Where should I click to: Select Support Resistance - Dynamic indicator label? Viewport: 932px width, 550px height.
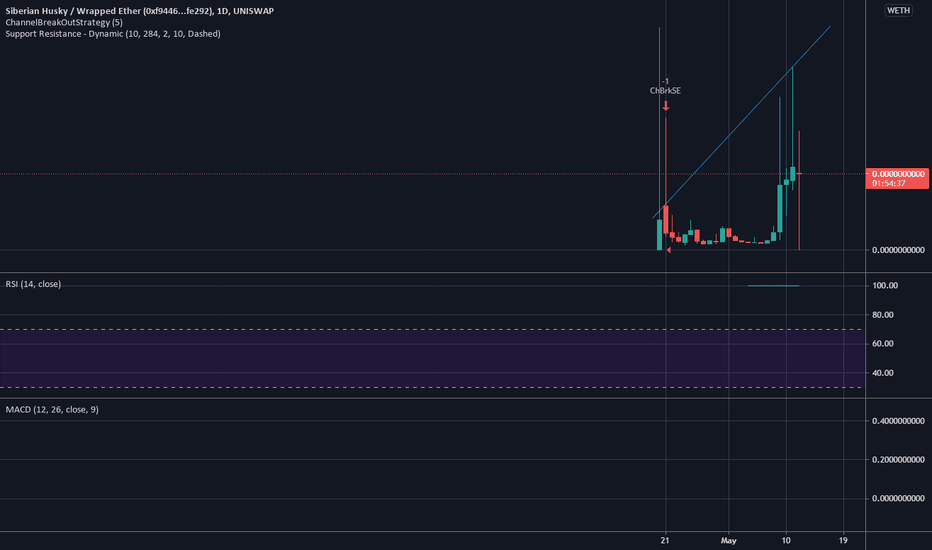click(113, 34)
